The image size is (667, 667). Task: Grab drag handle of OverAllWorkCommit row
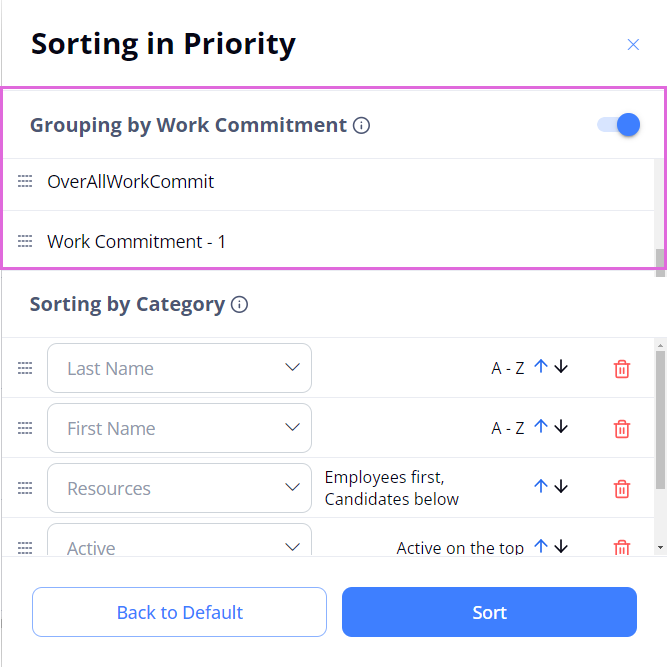(x=25, y=181)
